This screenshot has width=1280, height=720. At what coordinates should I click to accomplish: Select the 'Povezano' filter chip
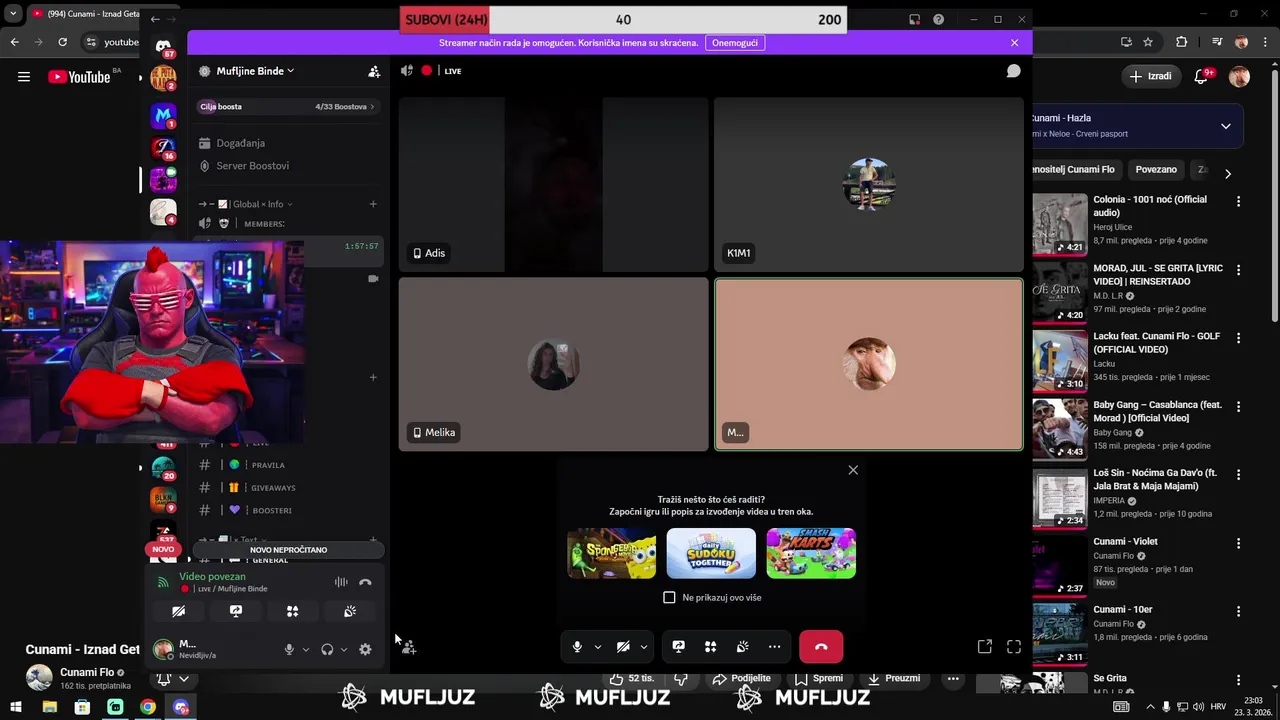[1156, 170]
